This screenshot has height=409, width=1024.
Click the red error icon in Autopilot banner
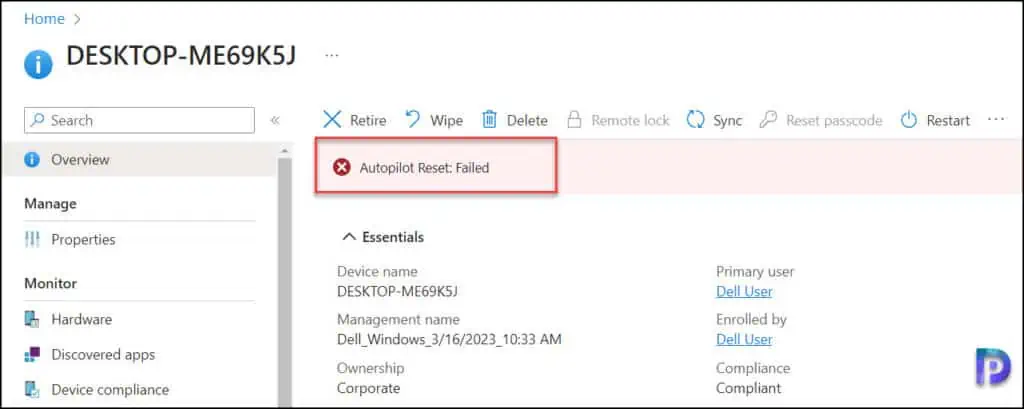[x=342, y=168]
